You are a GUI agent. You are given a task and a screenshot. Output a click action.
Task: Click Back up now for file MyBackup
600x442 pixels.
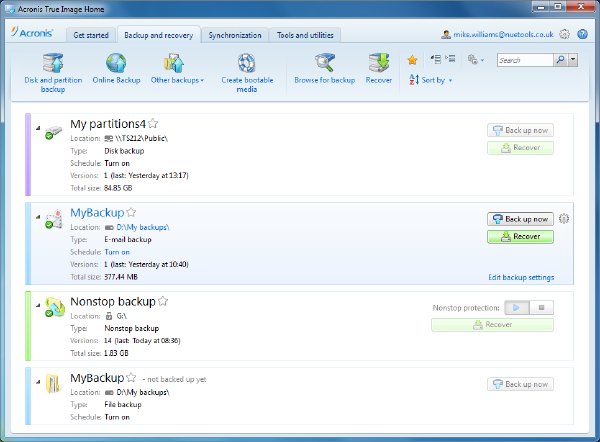coord(520,384)
